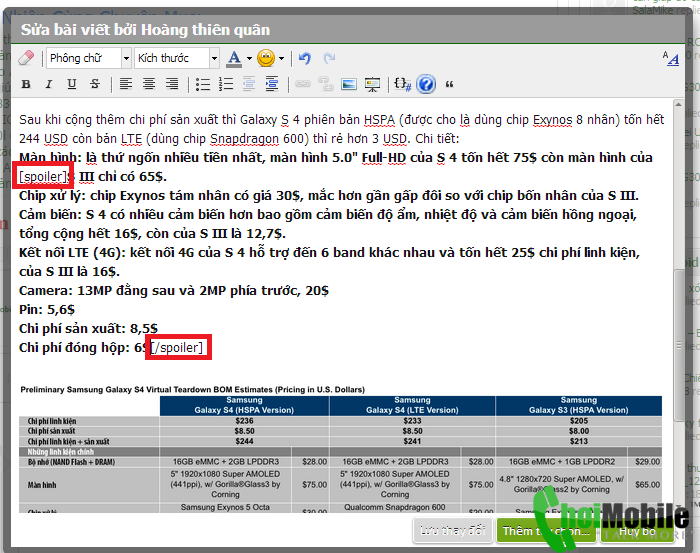The image size is (700, 553).
Task: Click the 'Chip xử lý' line
Action: point(329,195)
